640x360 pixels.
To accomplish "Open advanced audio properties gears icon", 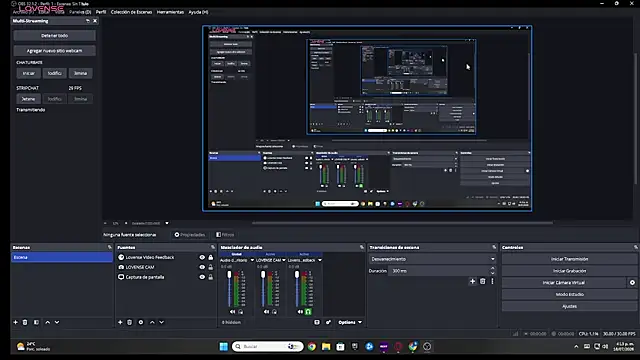I will coord(328,322).
